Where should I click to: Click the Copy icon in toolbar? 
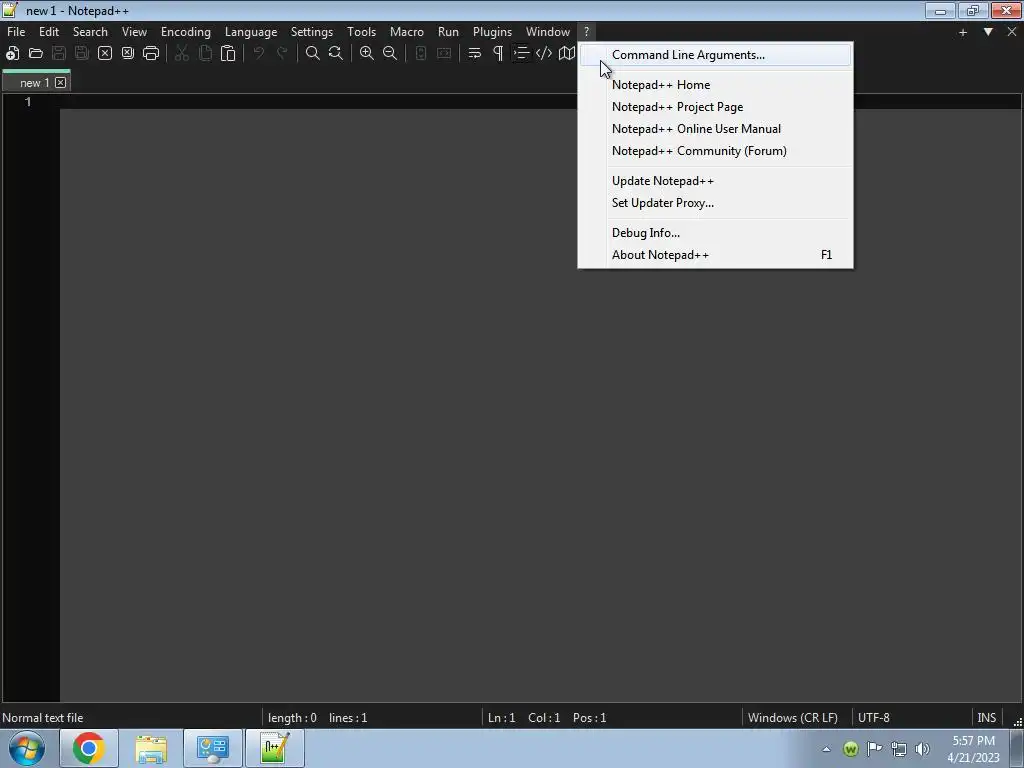pyautogui.click(x=205, y=54)
